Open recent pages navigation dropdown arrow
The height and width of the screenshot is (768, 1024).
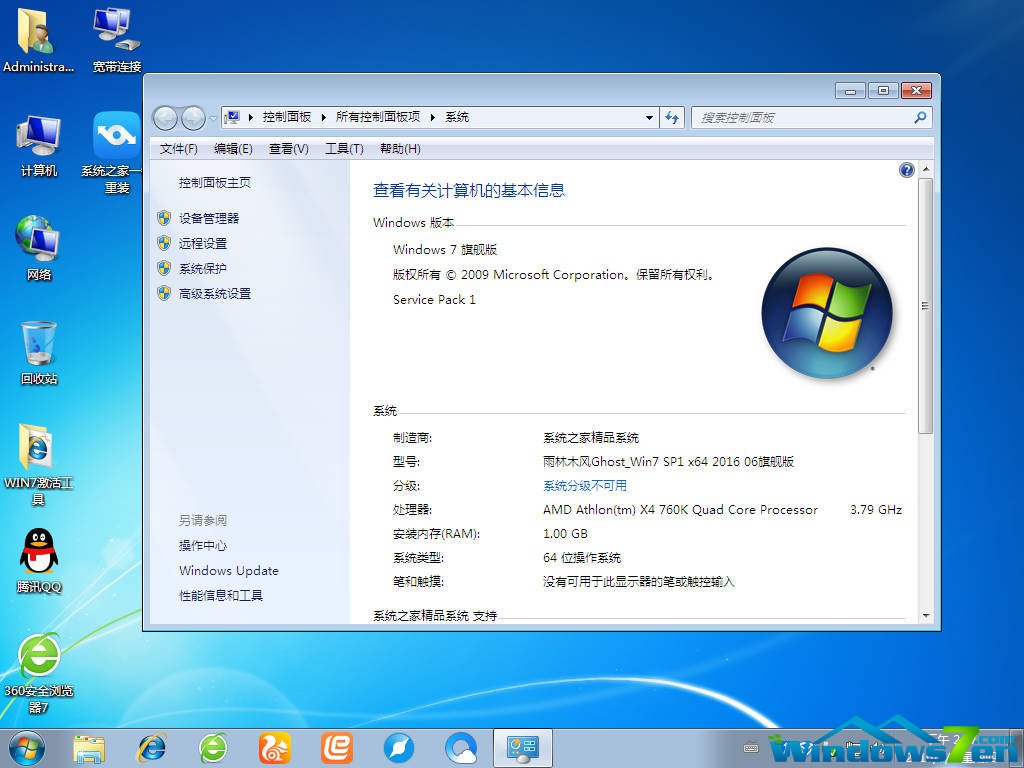coord(212,117)
